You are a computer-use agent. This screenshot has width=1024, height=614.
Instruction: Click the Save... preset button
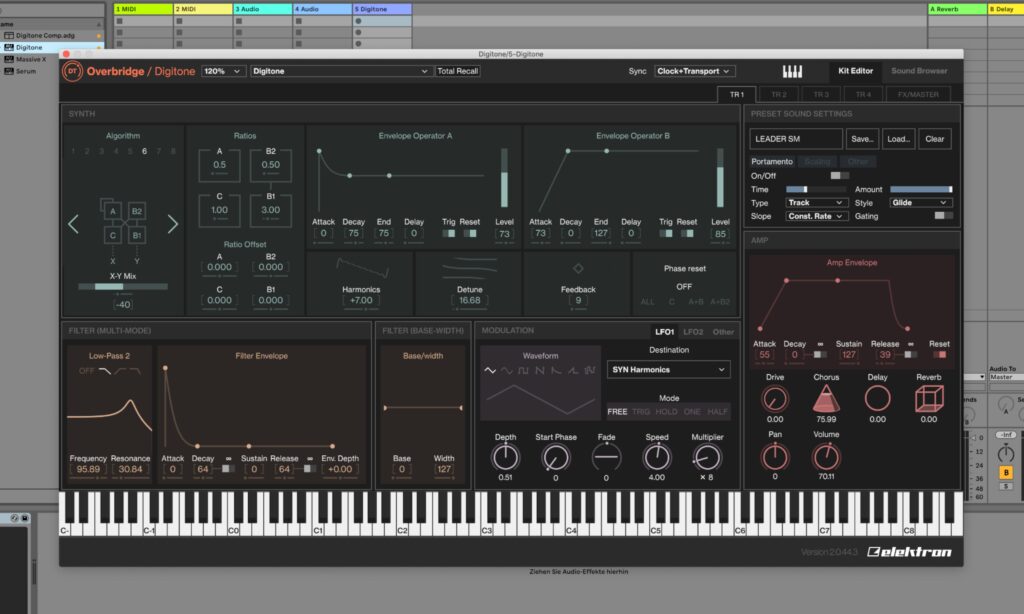(x=862, y=139)
